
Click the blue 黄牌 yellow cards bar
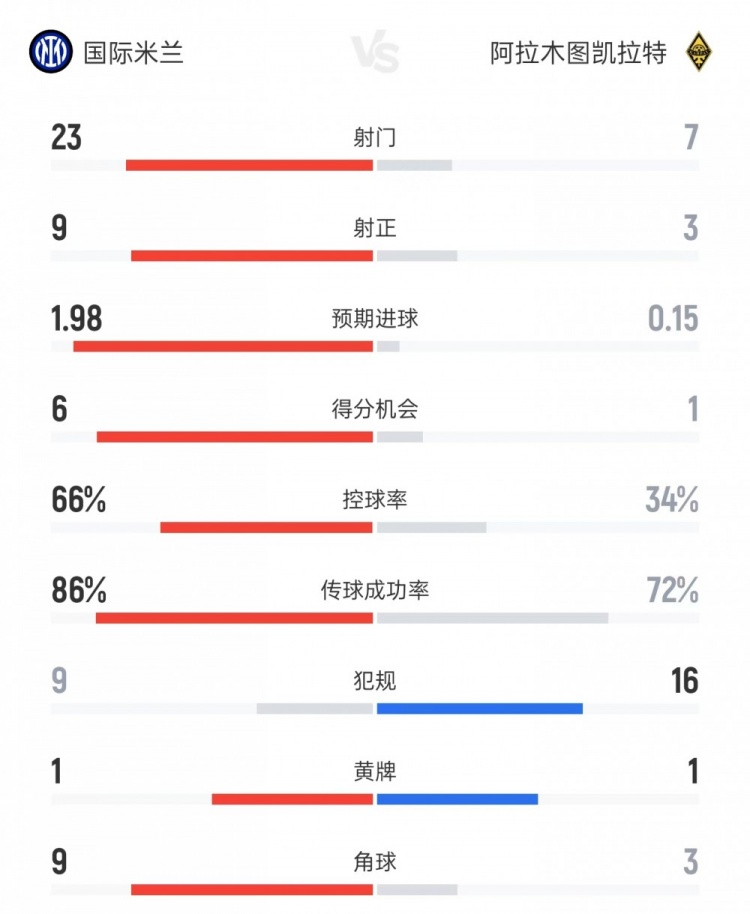point(457,799)
